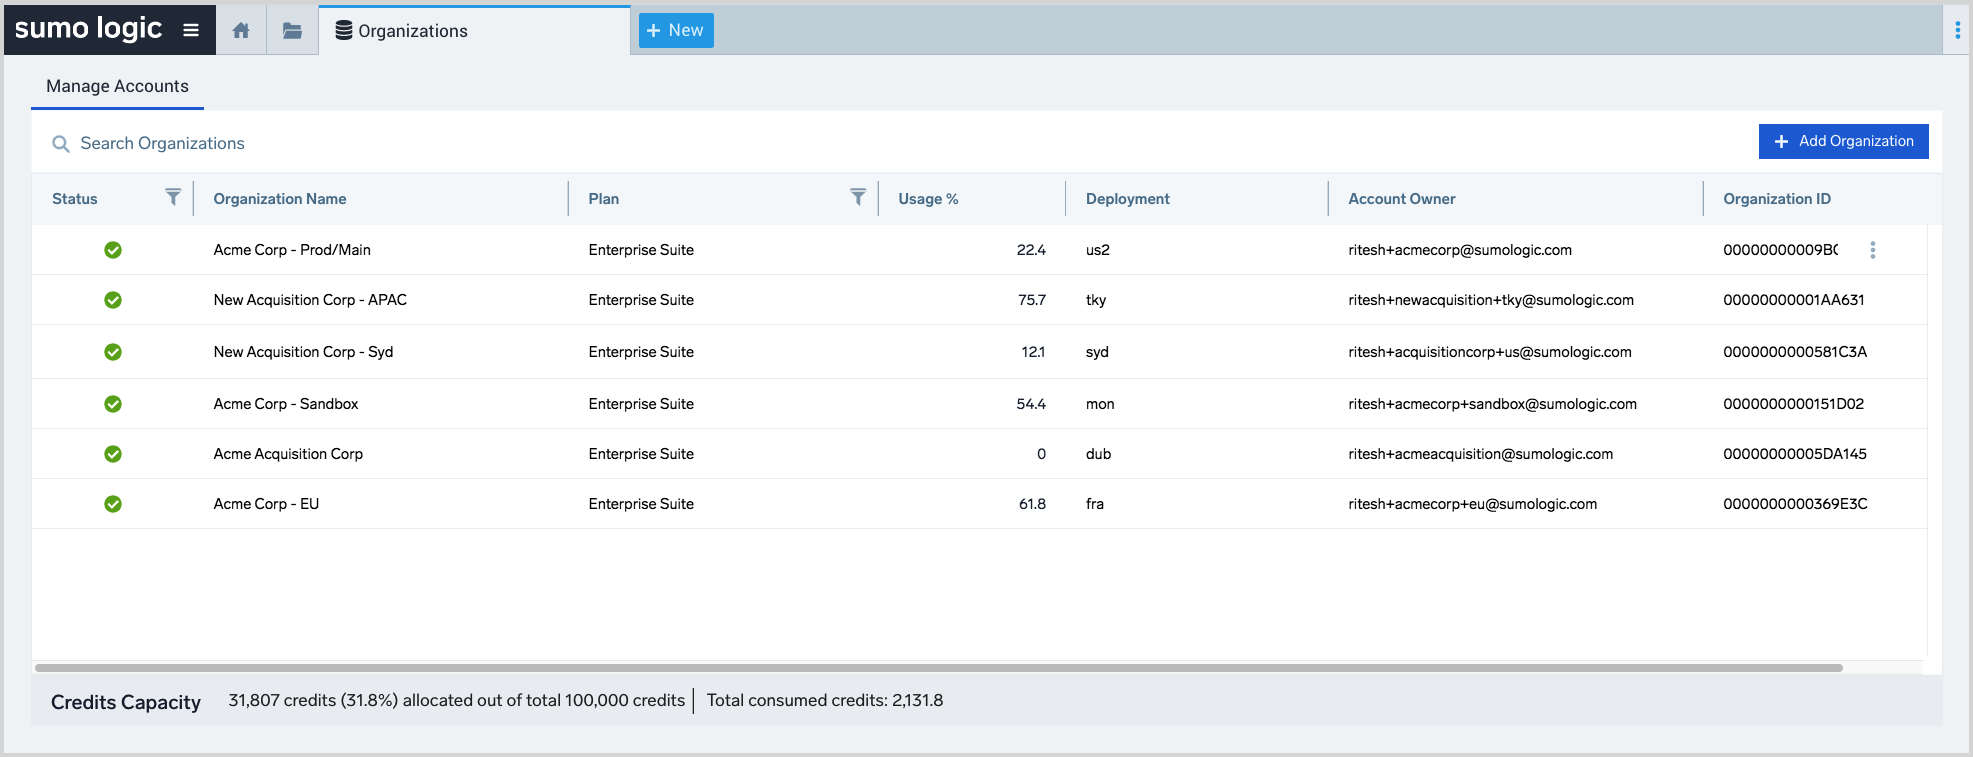The image size is (1973, 757).
Task: Click the Deployment column header
Action: (1127, 199)
